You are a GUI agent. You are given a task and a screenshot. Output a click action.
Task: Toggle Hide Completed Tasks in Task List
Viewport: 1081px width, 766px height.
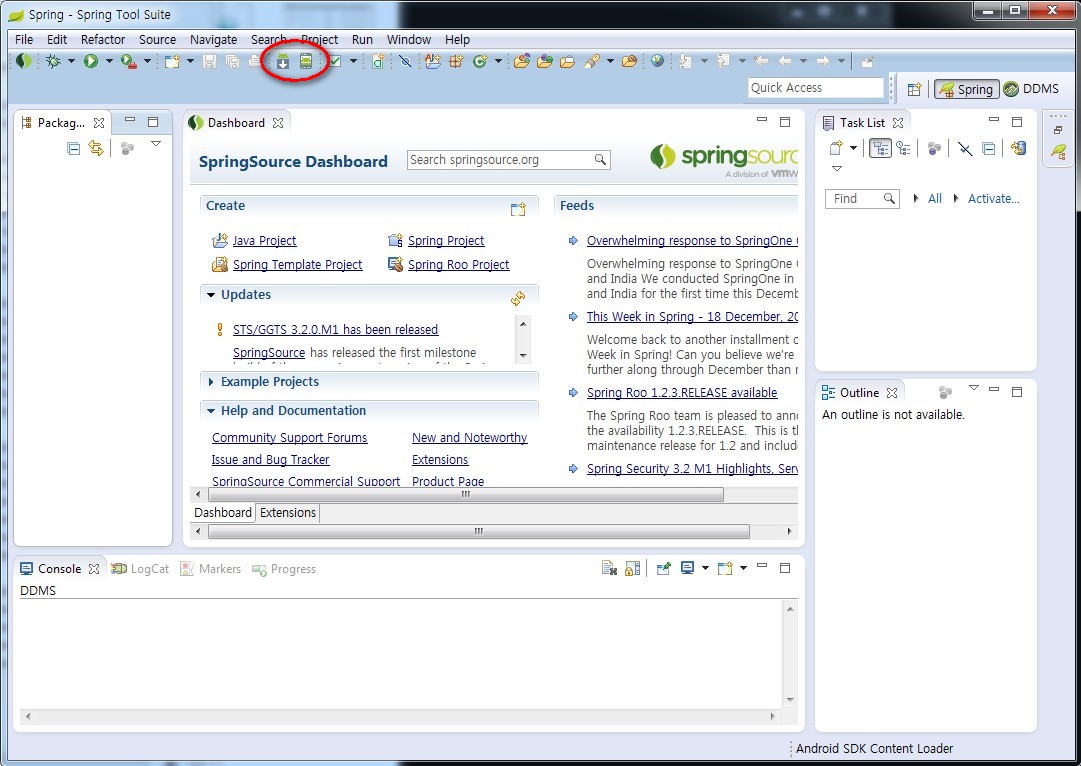tap(964, 148)
